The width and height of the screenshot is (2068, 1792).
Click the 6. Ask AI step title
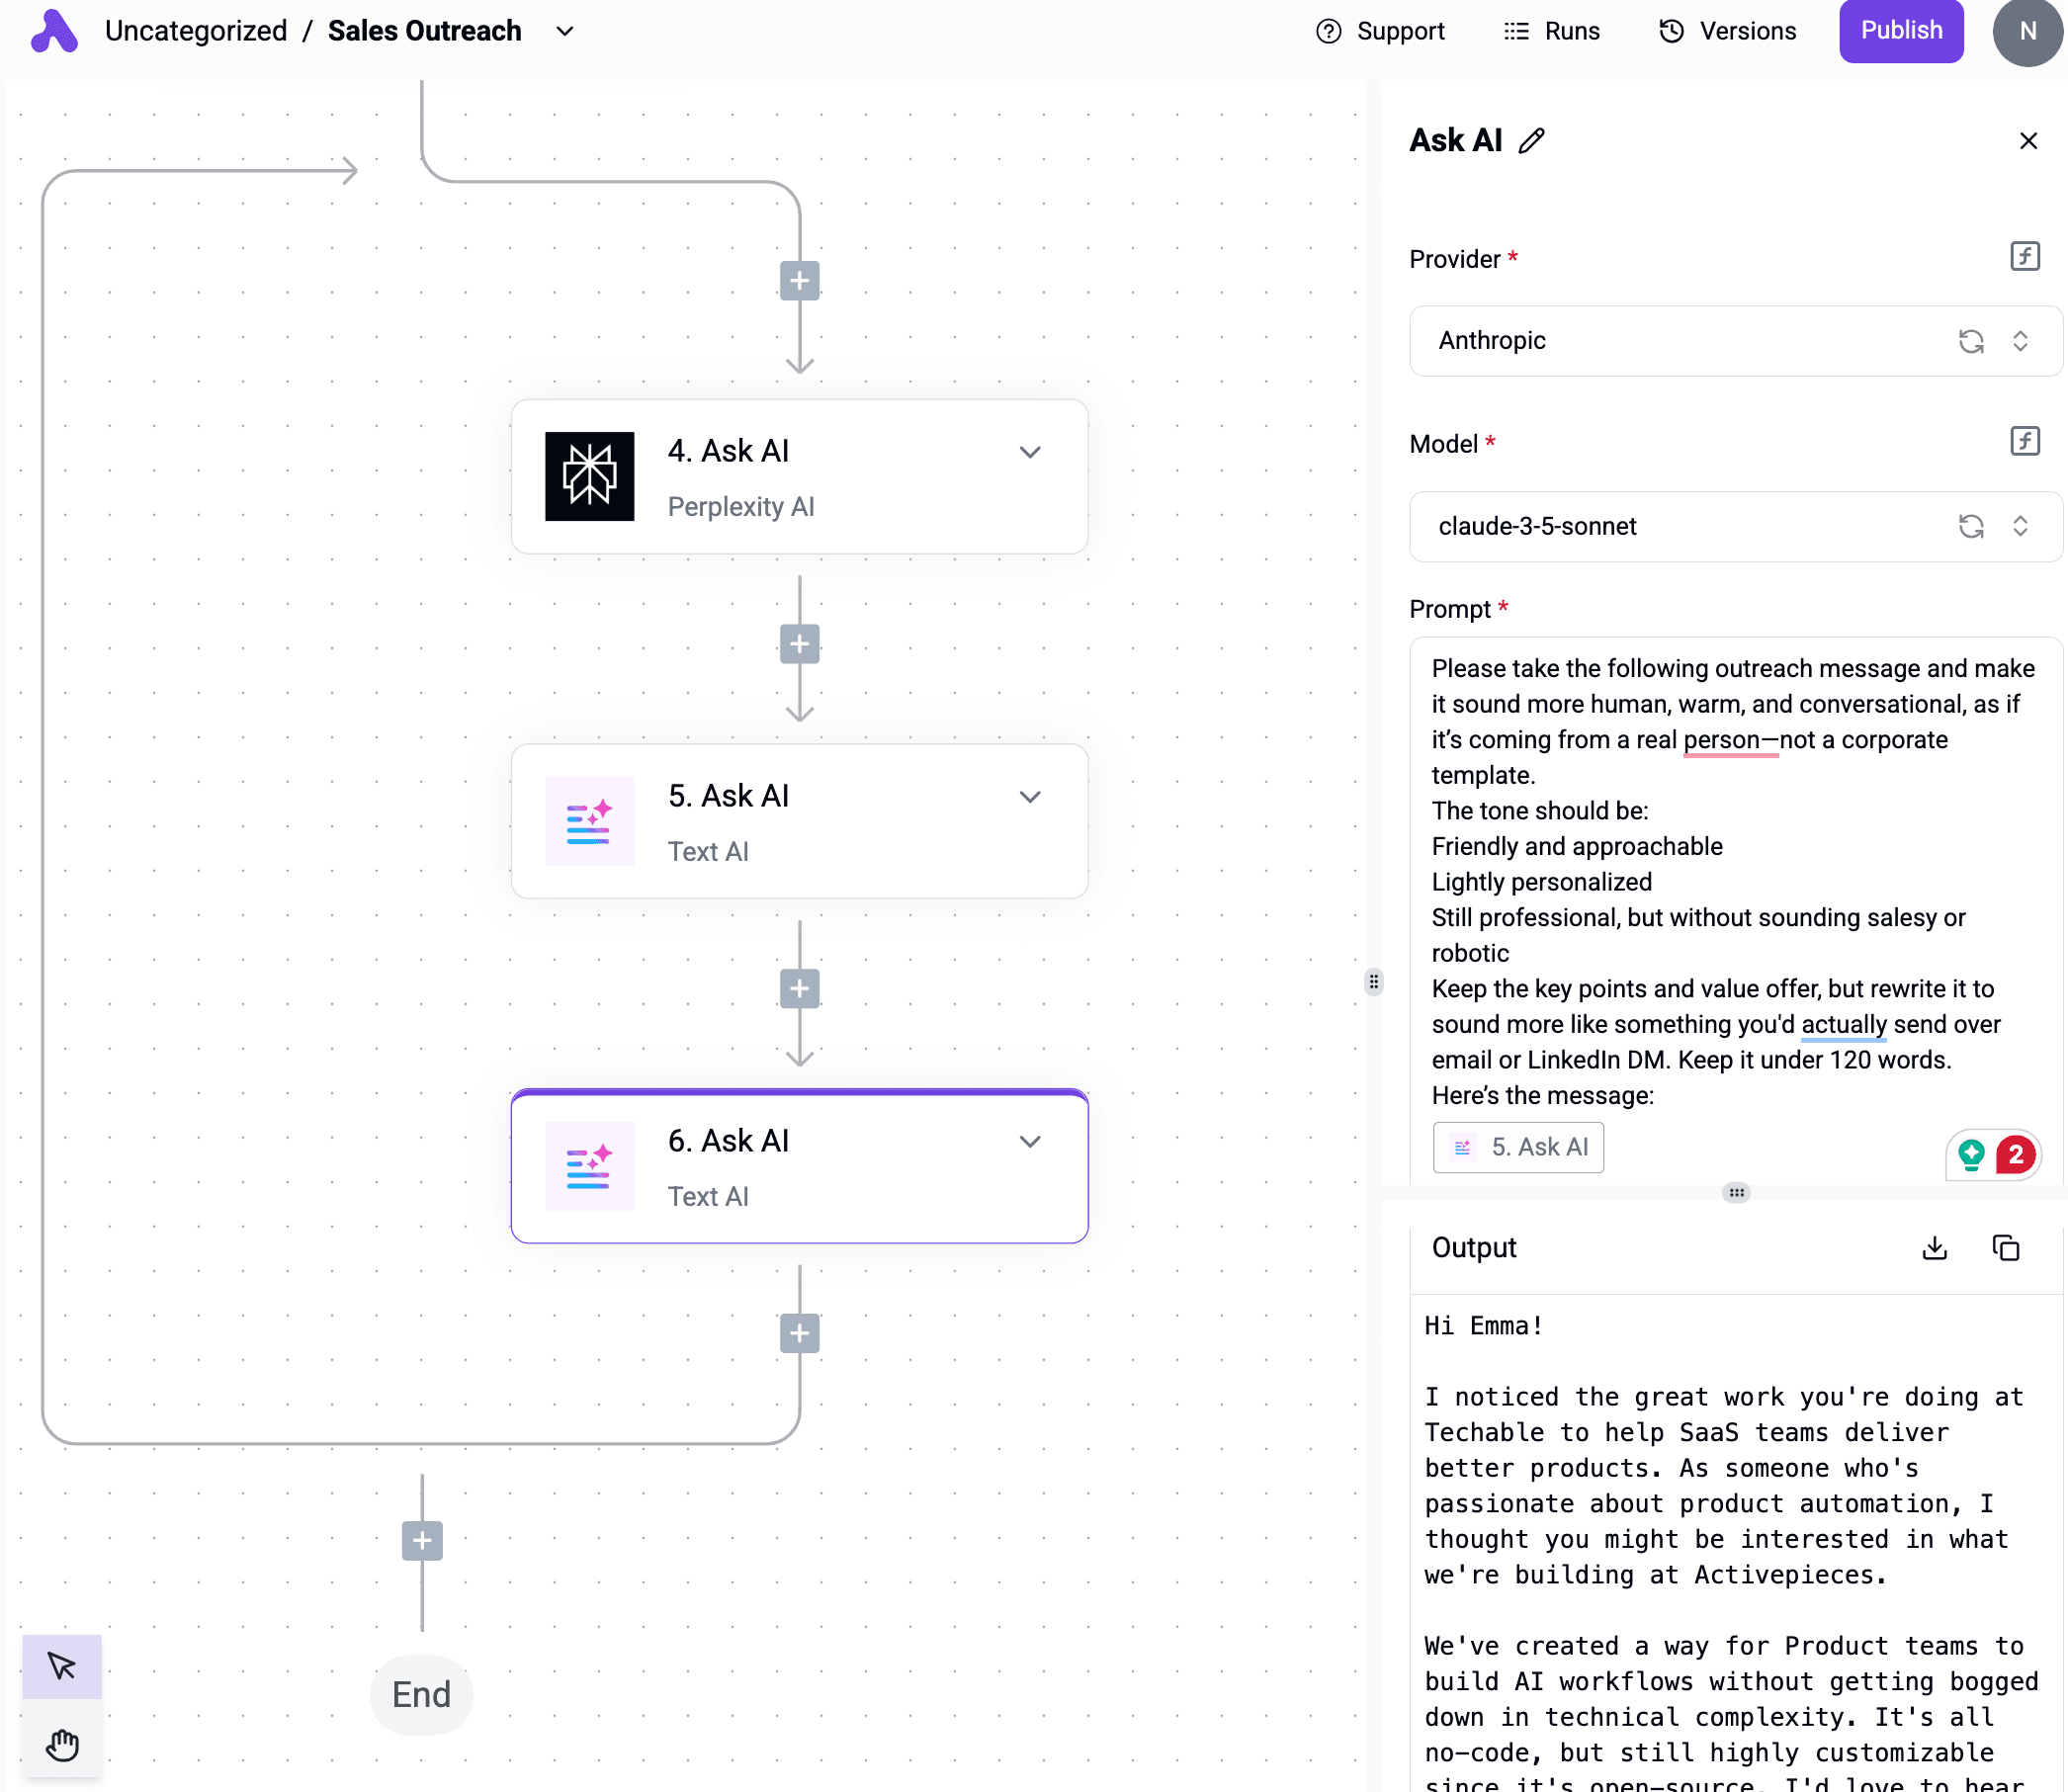tap(729, 1141)
